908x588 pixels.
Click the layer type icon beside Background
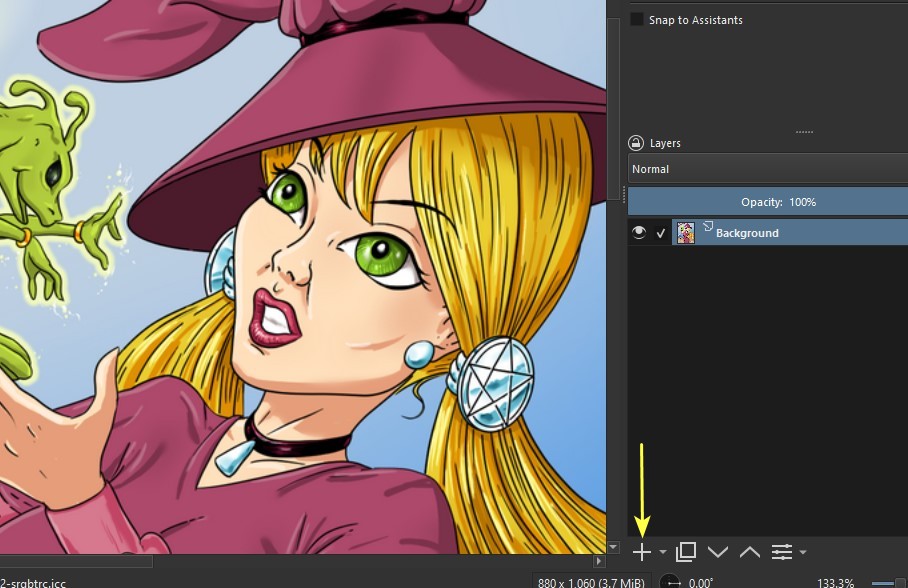coord(708,227)
